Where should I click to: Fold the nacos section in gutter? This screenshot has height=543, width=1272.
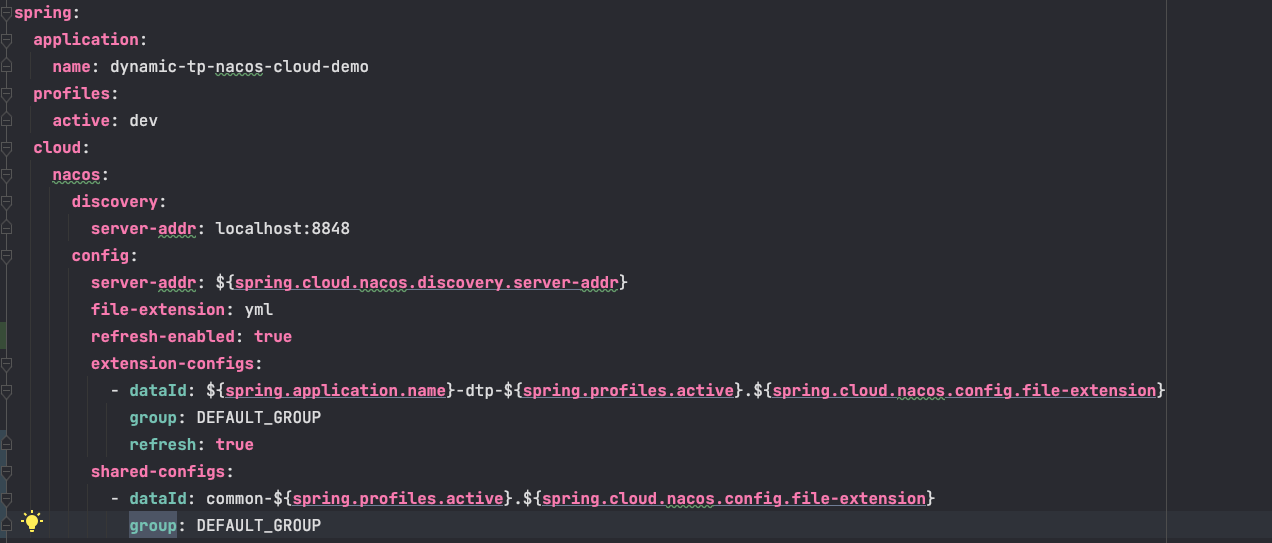(5, 174)
